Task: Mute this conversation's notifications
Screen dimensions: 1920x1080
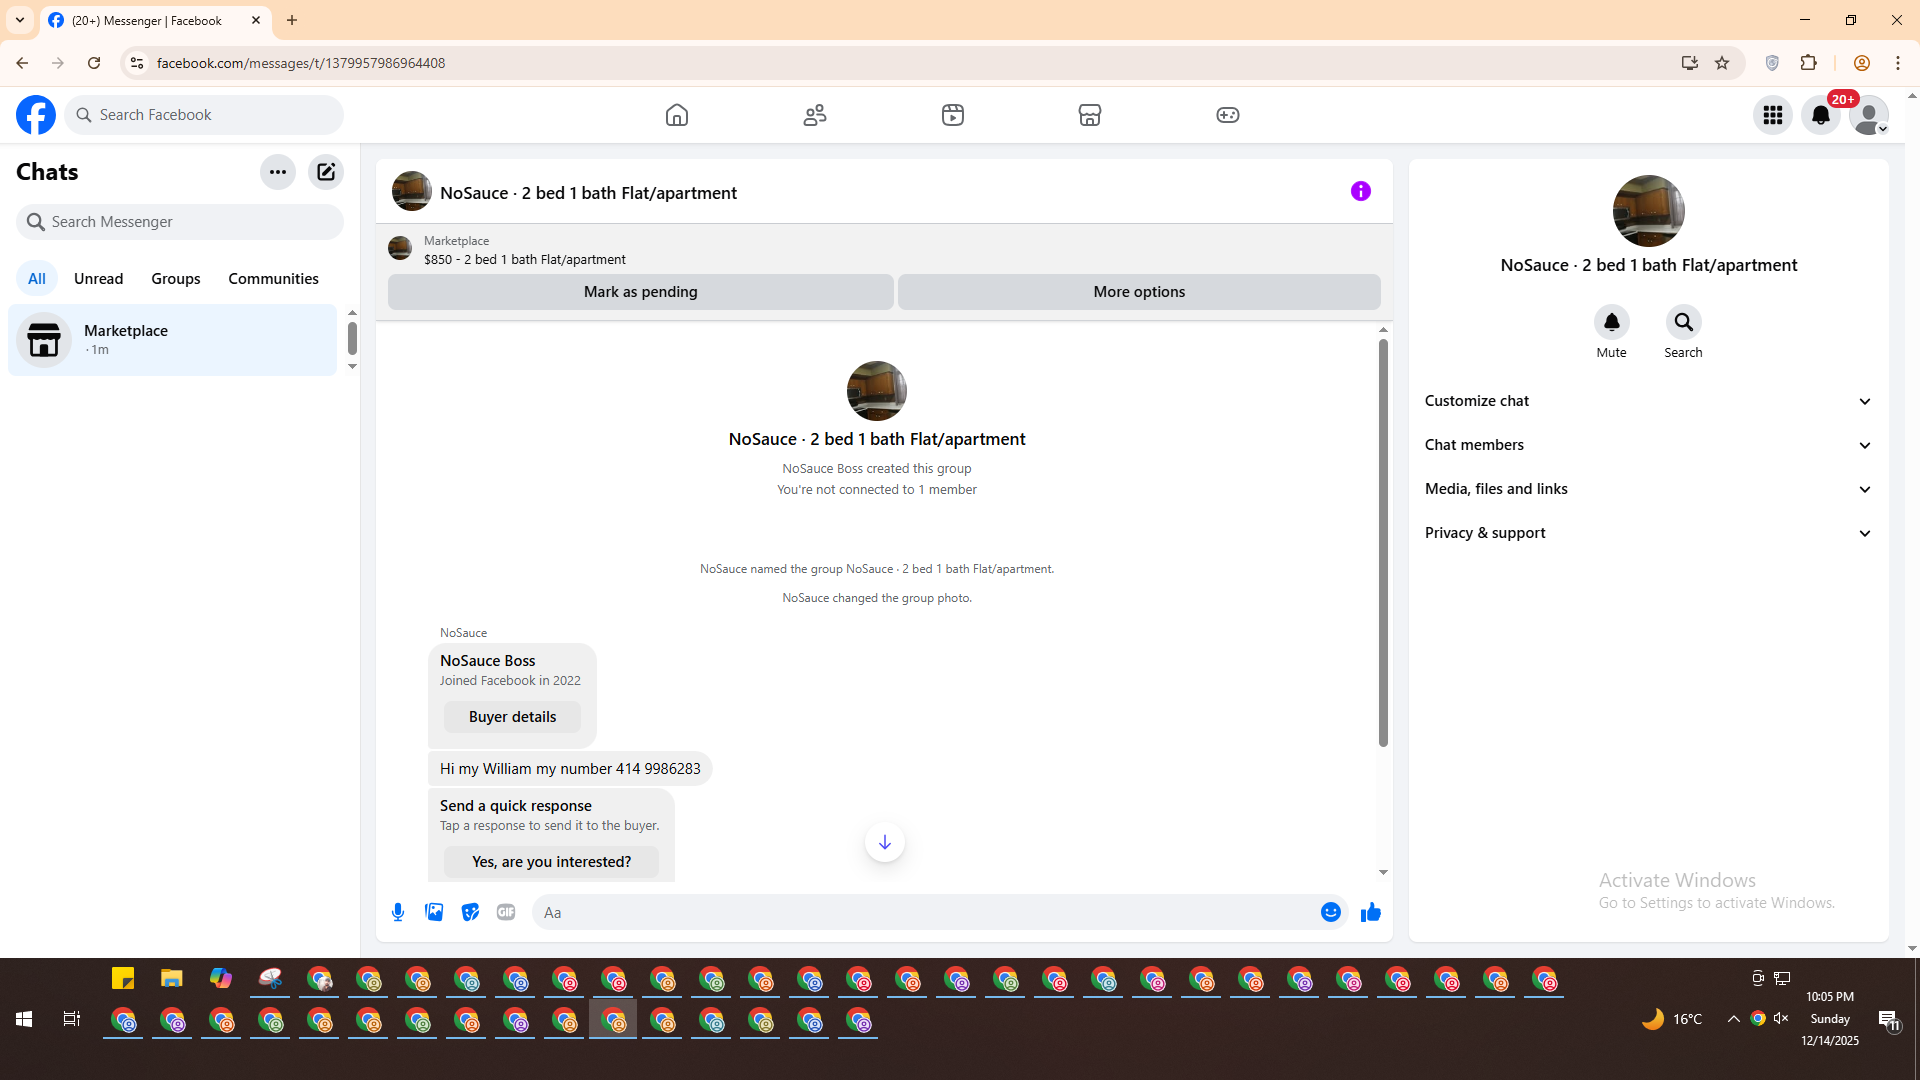Action: click(1611, 323)
